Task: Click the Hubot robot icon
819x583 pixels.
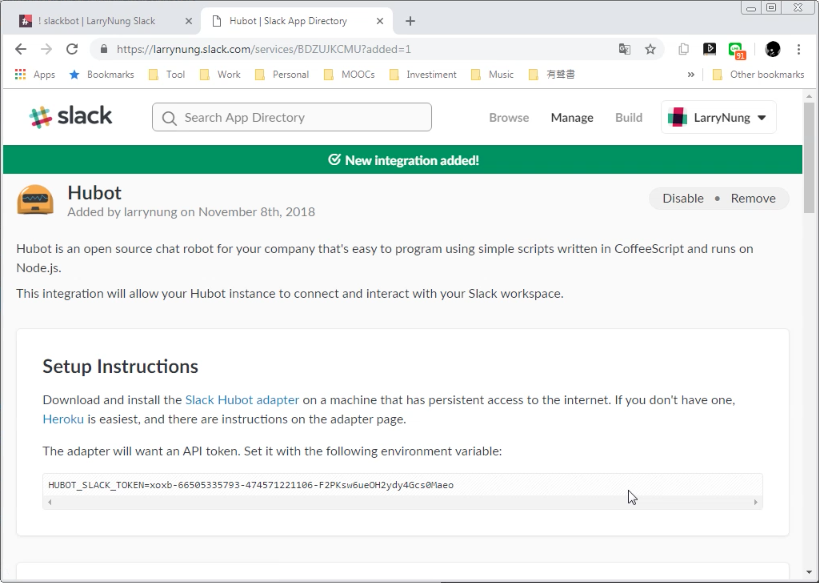Action: click(x=35, y=200)
